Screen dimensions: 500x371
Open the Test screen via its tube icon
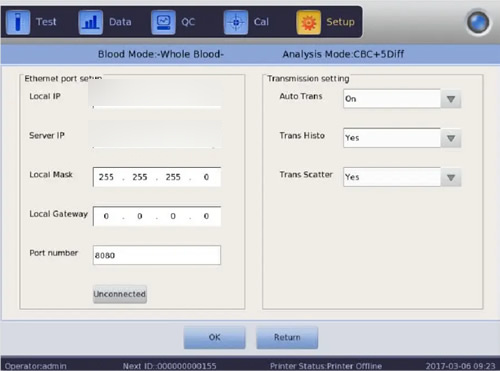coord(18,22)
